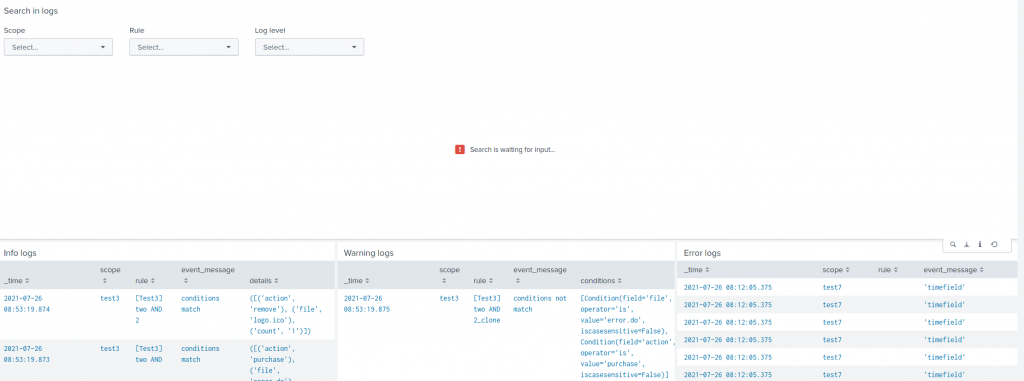Sort Error logs by event_message column
The width and height of the screenshot is (1024, 381).
click(x=953, y=269)
